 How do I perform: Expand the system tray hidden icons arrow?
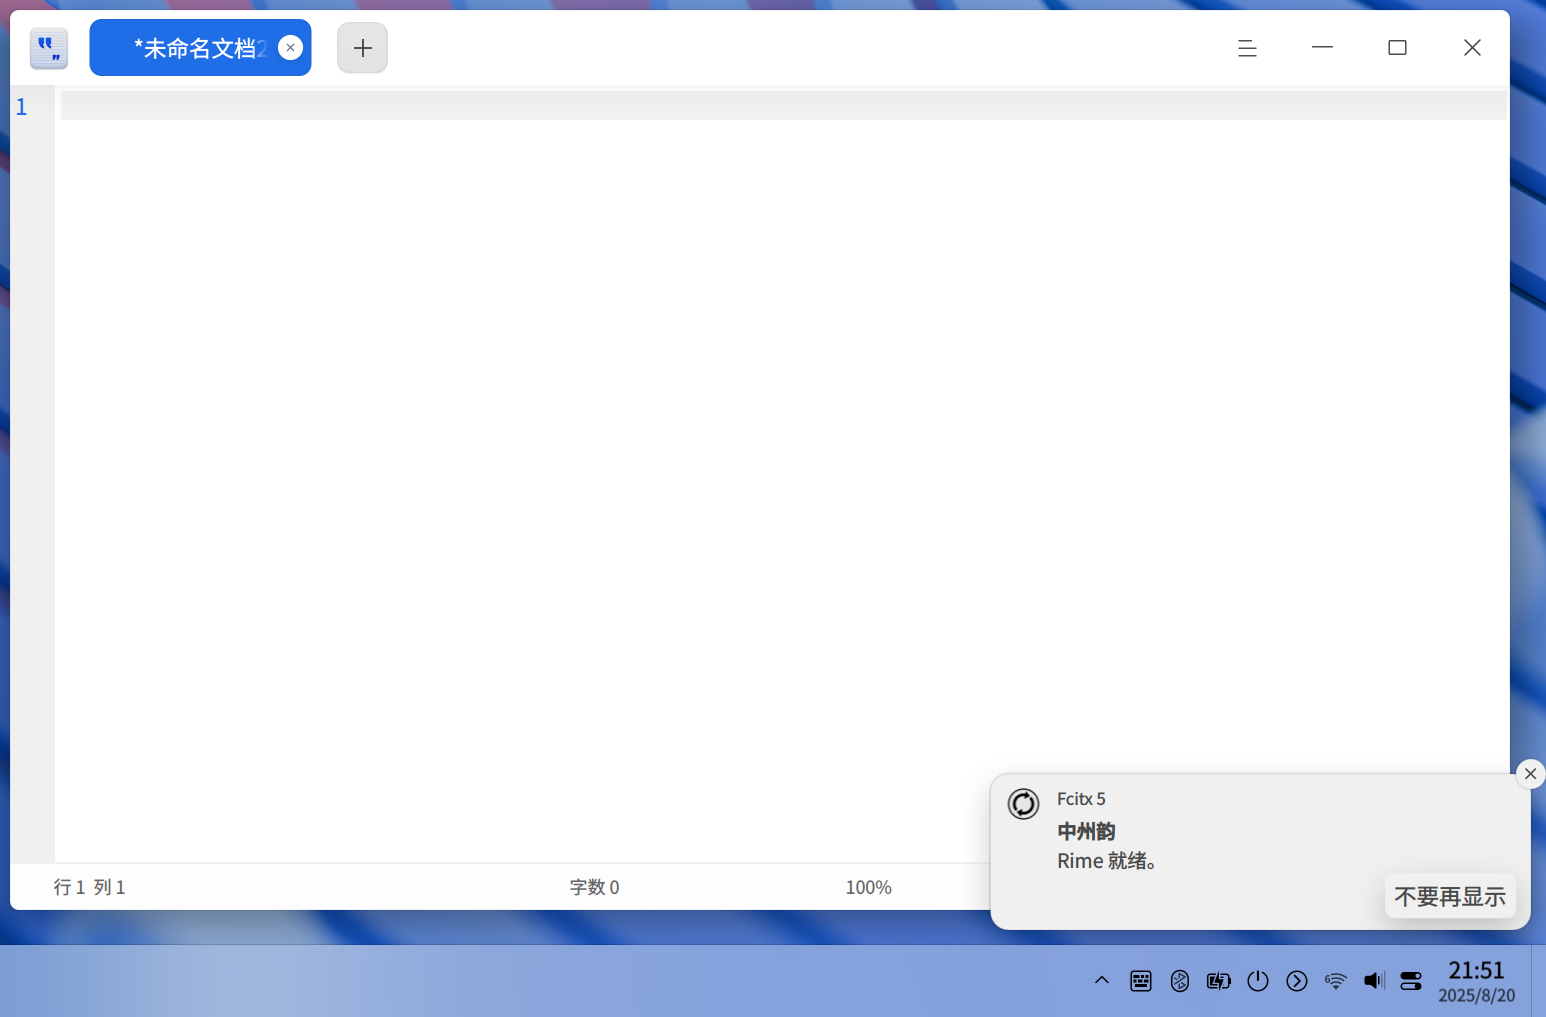pos(1102,980)
